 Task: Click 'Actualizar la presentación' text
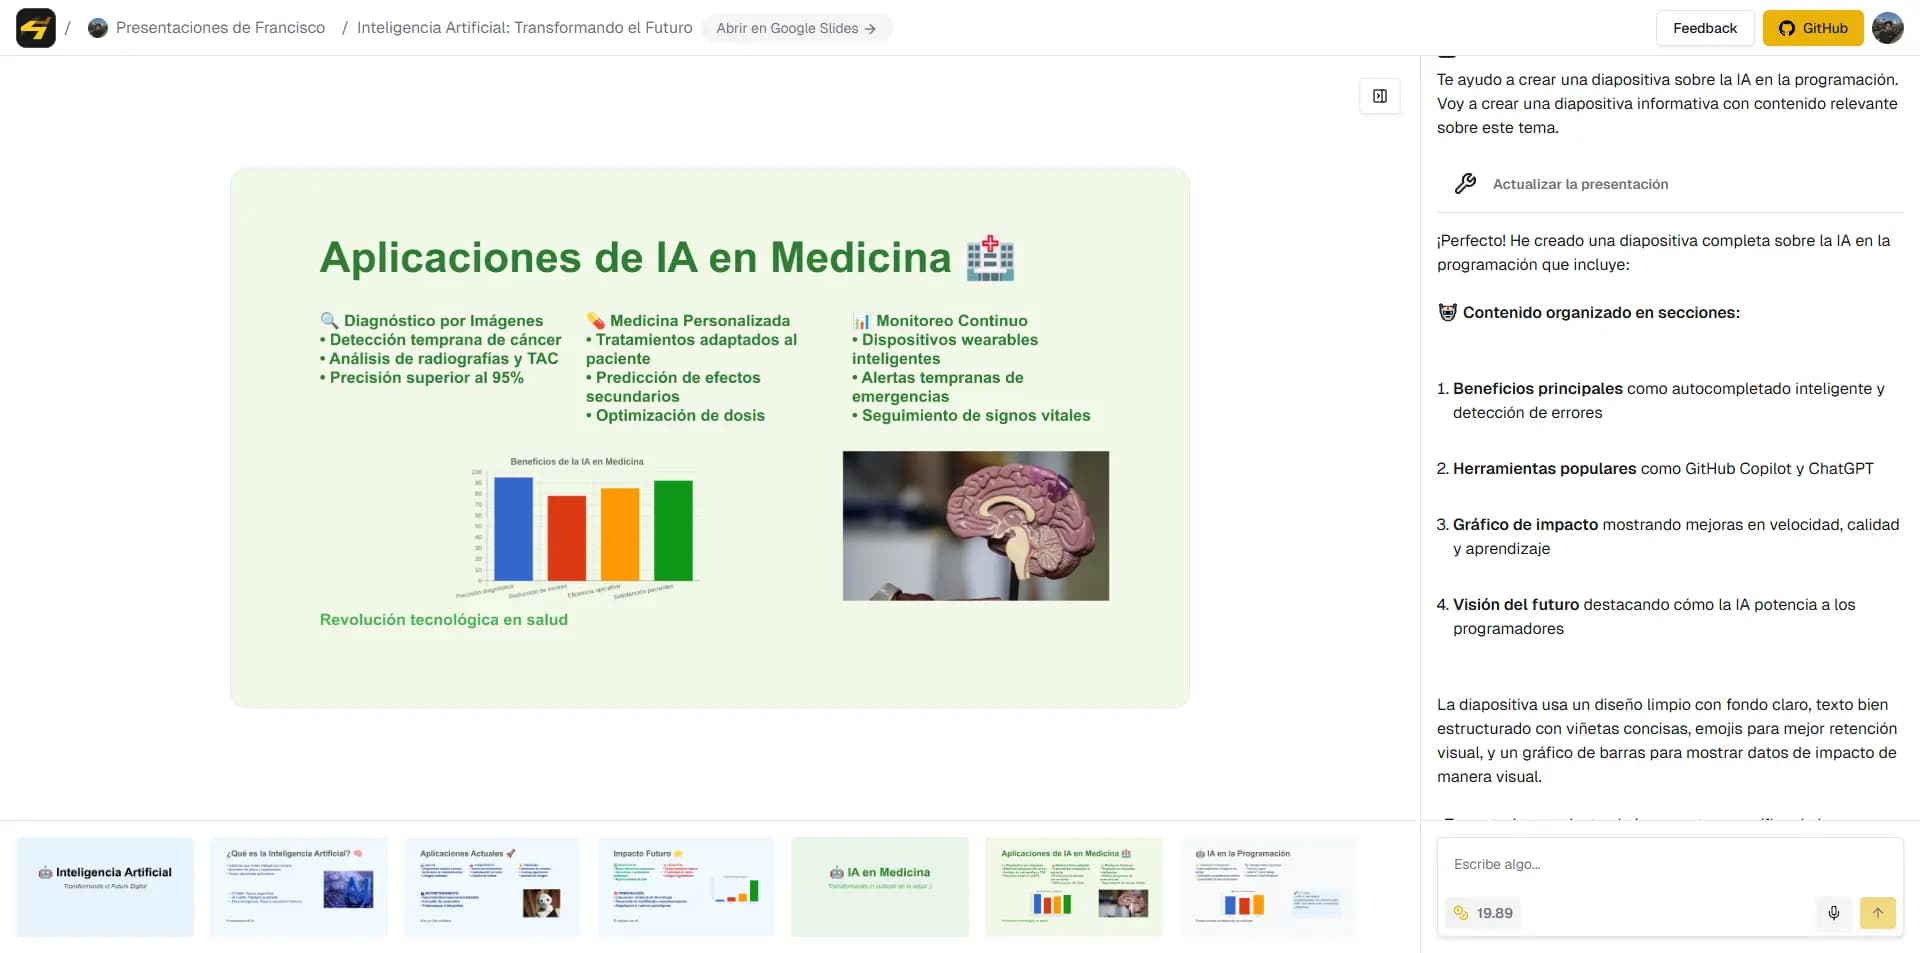coord(1580,184)
